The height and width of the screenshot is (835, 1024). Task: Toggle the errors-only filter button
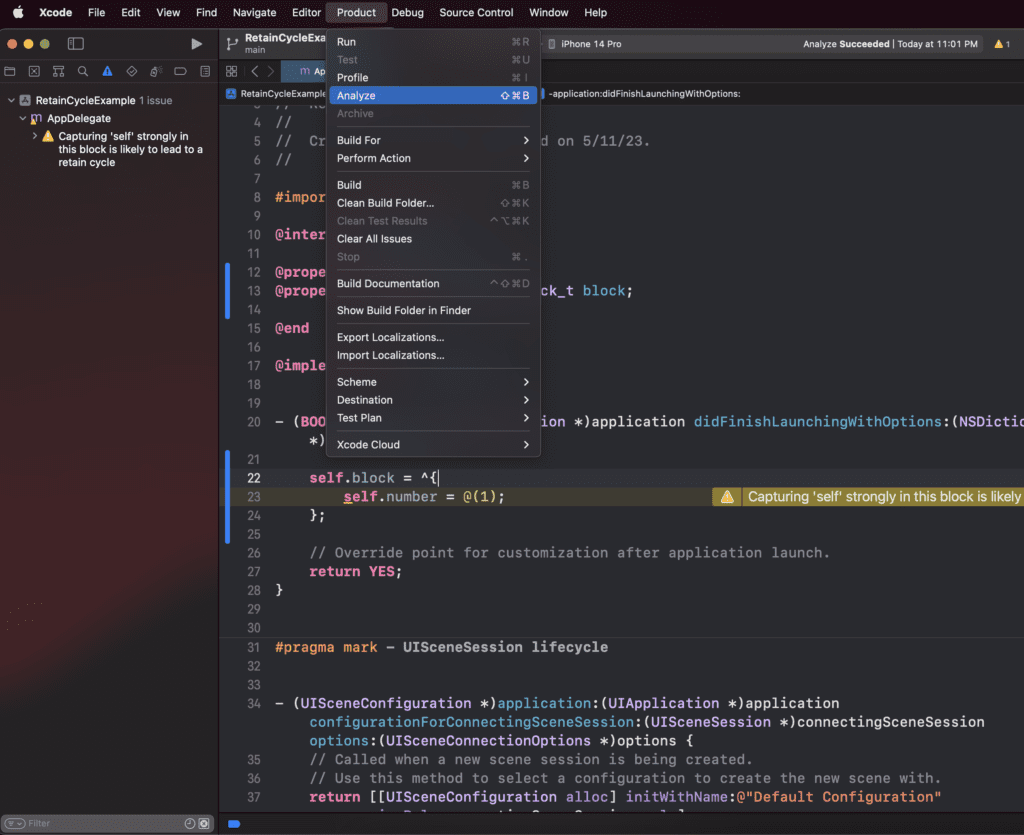coord(204,823)
